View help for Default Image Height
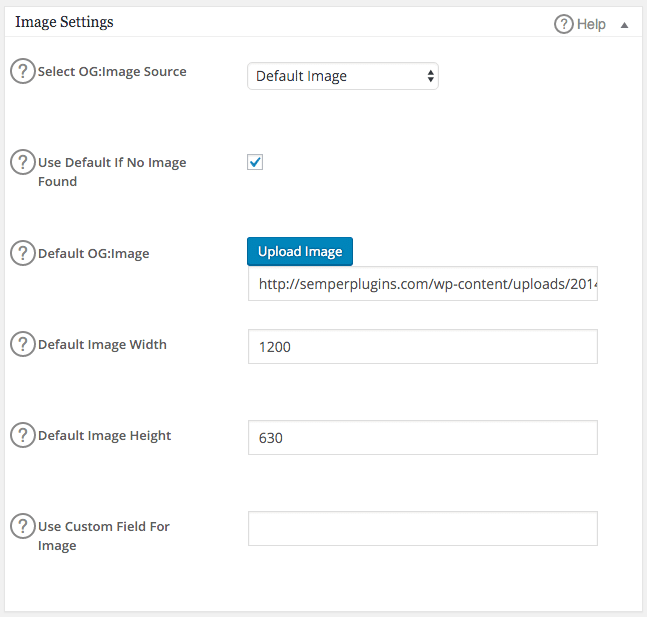 point(23,435)
